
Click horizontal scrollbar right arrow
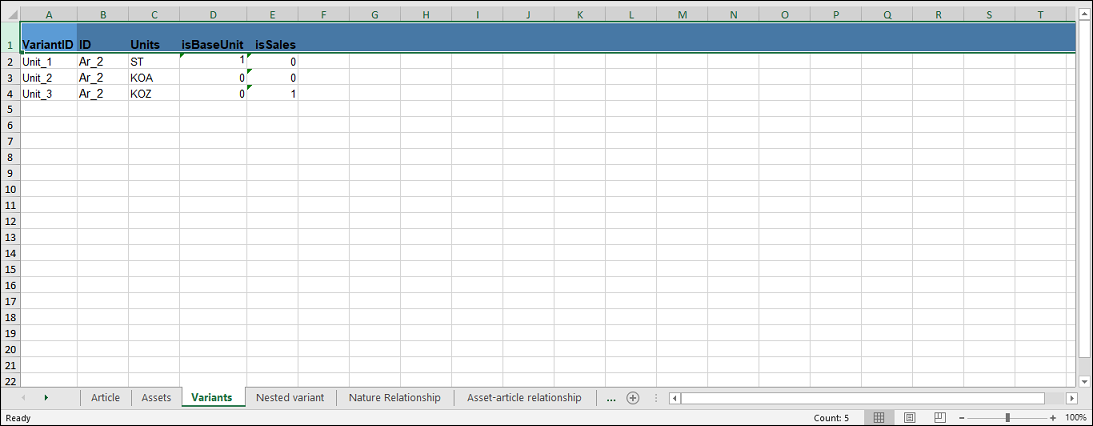coord(1072,398)
